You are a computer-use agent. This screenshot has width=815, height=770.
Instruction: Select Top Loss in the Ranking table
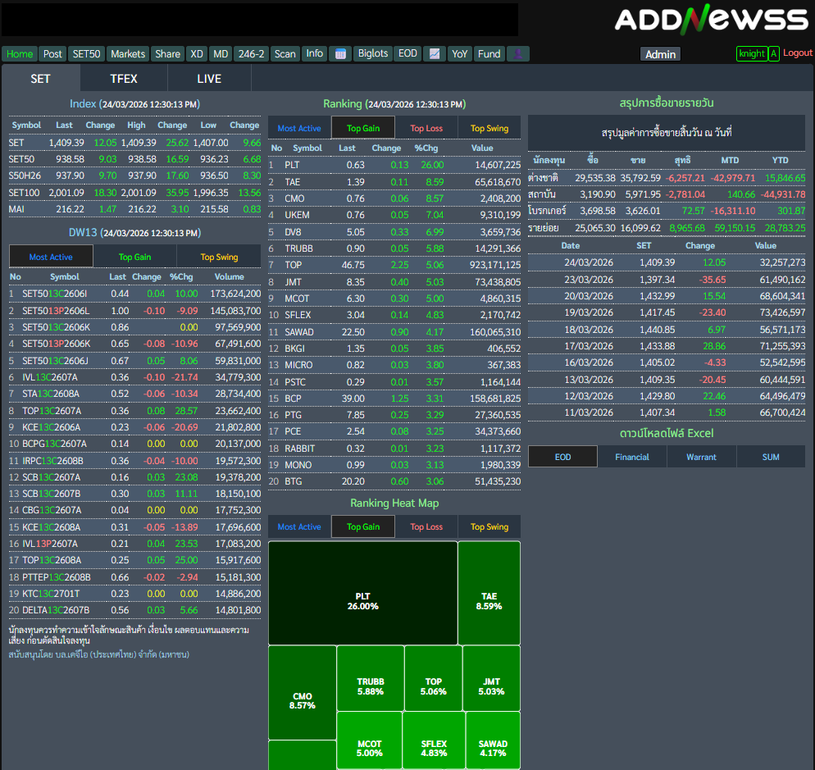(426, 128)
